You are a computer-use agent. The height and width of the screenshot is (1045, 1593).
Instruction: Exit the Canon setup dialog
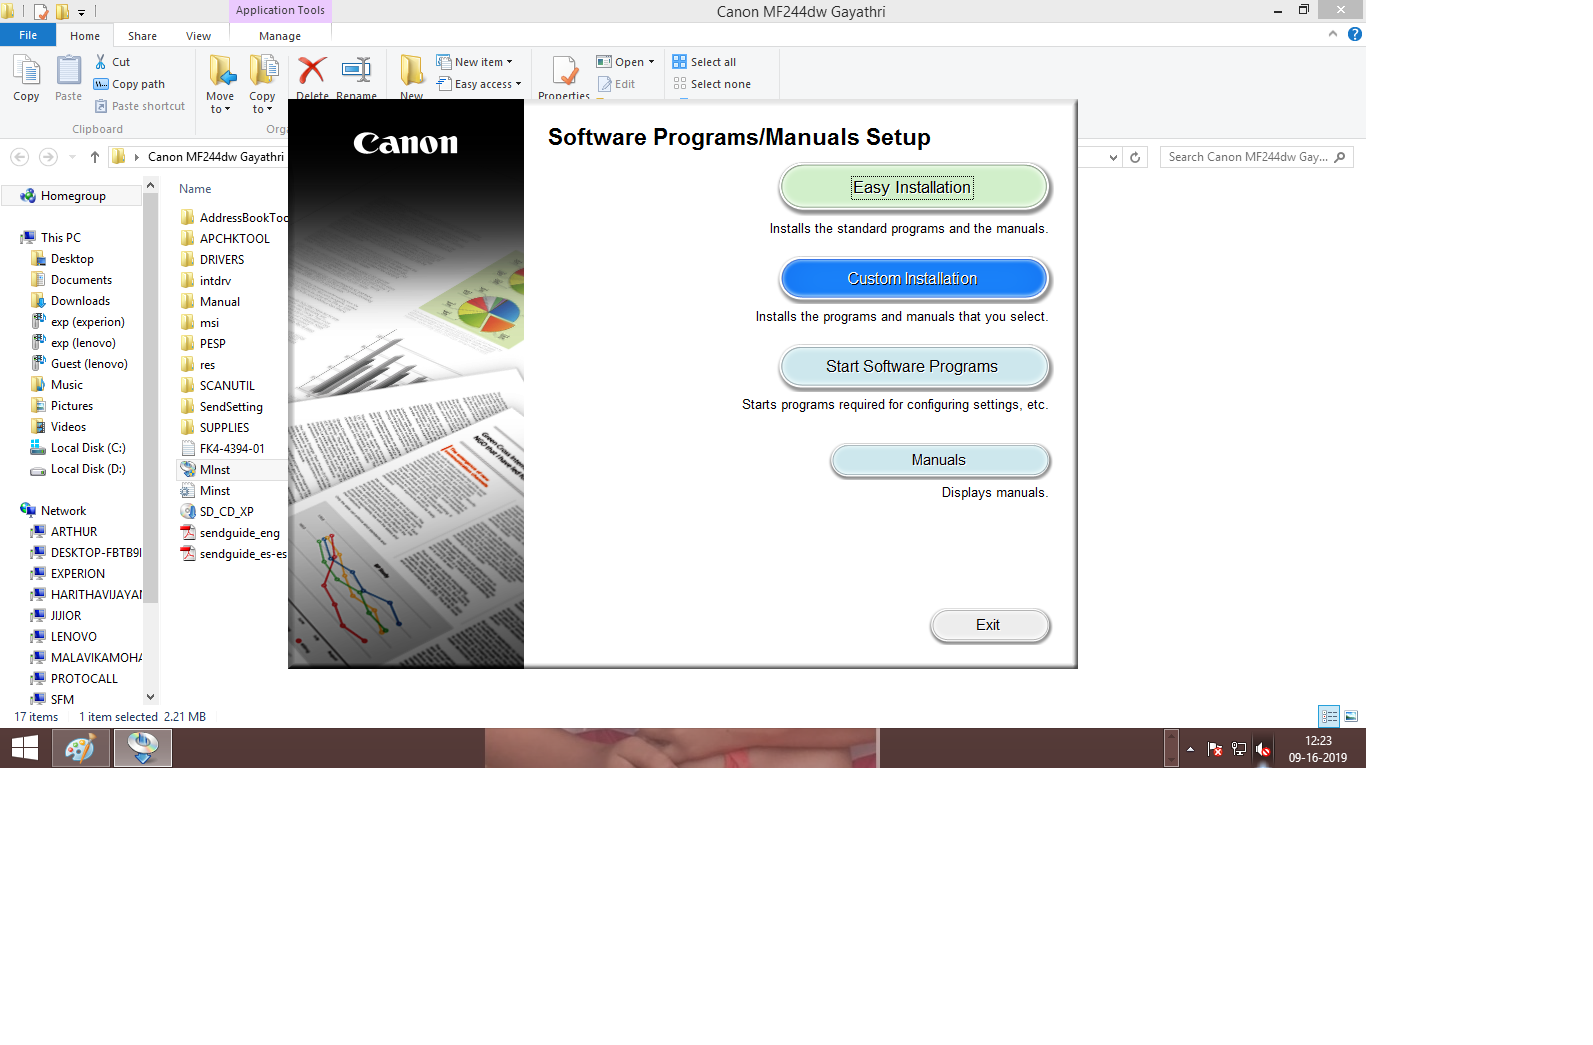click(x=989, y=625)
